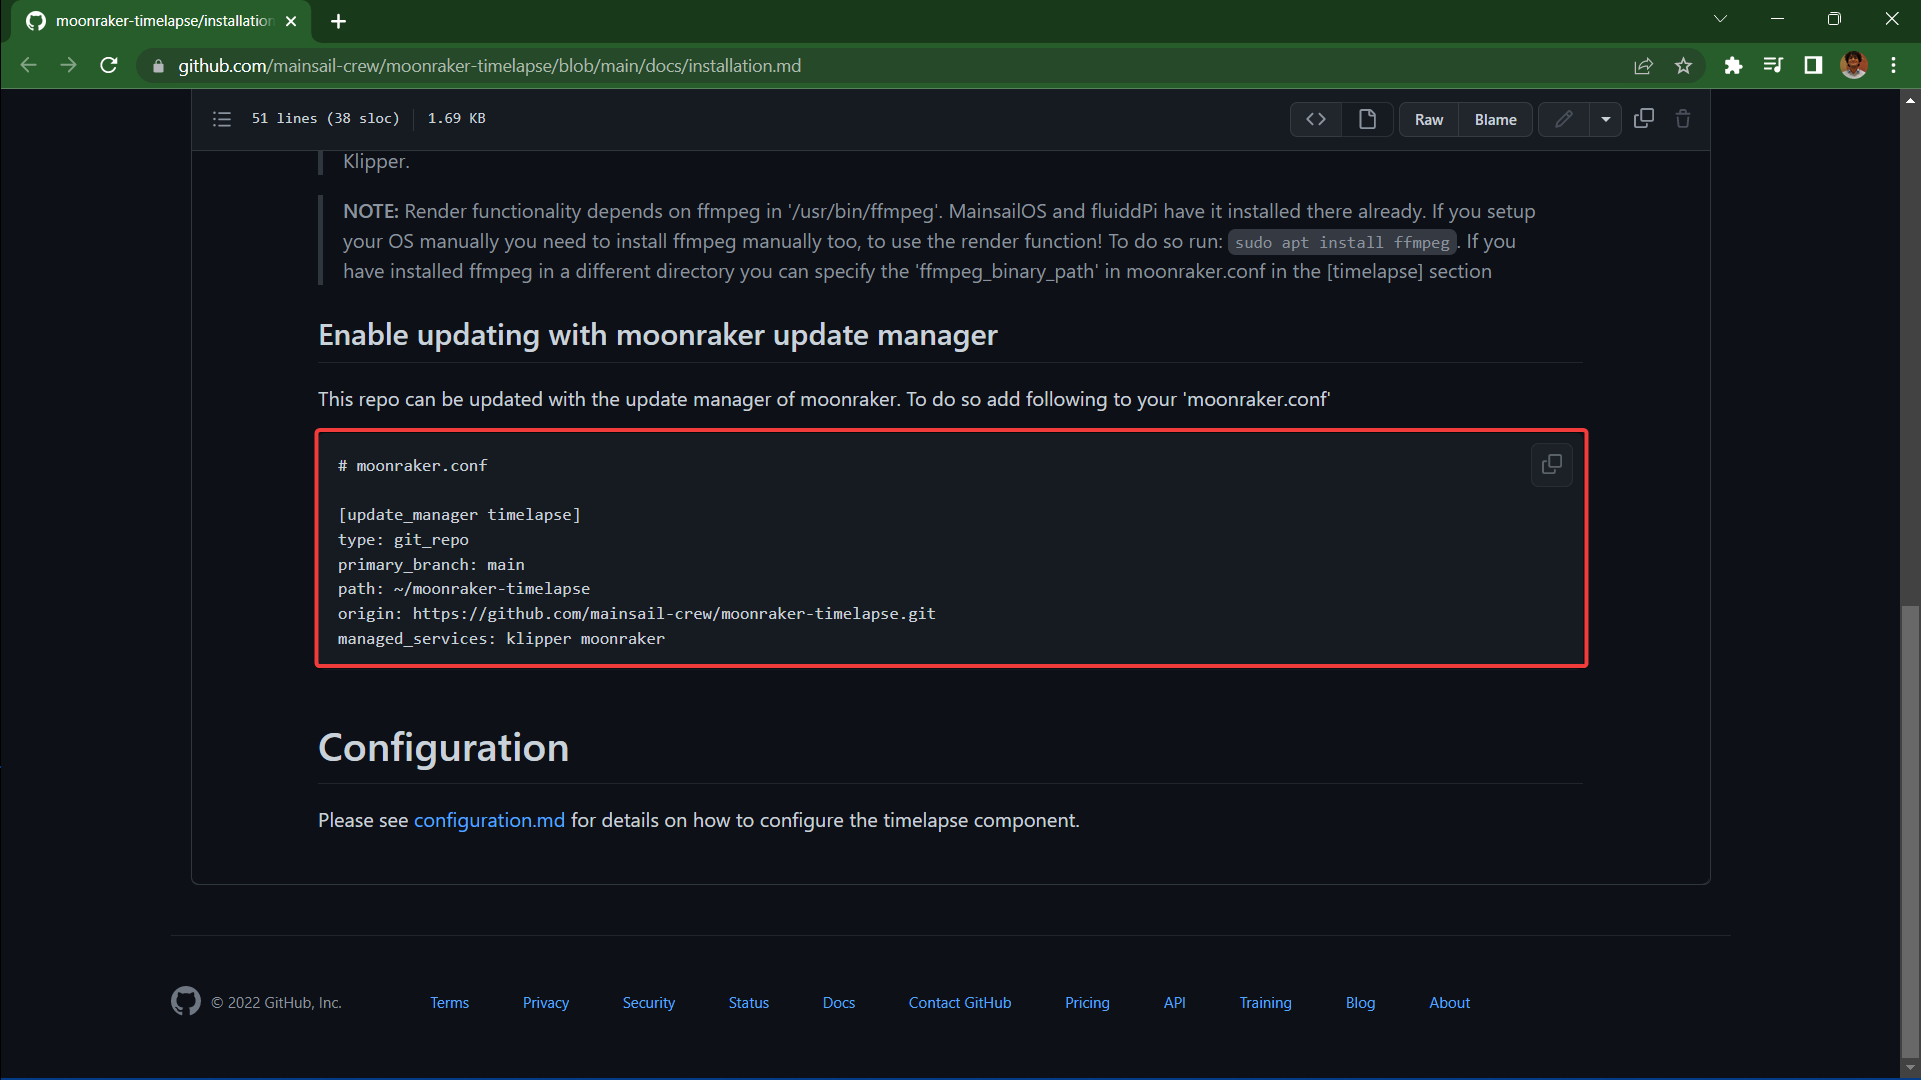The width and height of the screenshot is (1921, 1080).
Task: Open tab search dropdown chevron
Action: [x=1720, y=19]
